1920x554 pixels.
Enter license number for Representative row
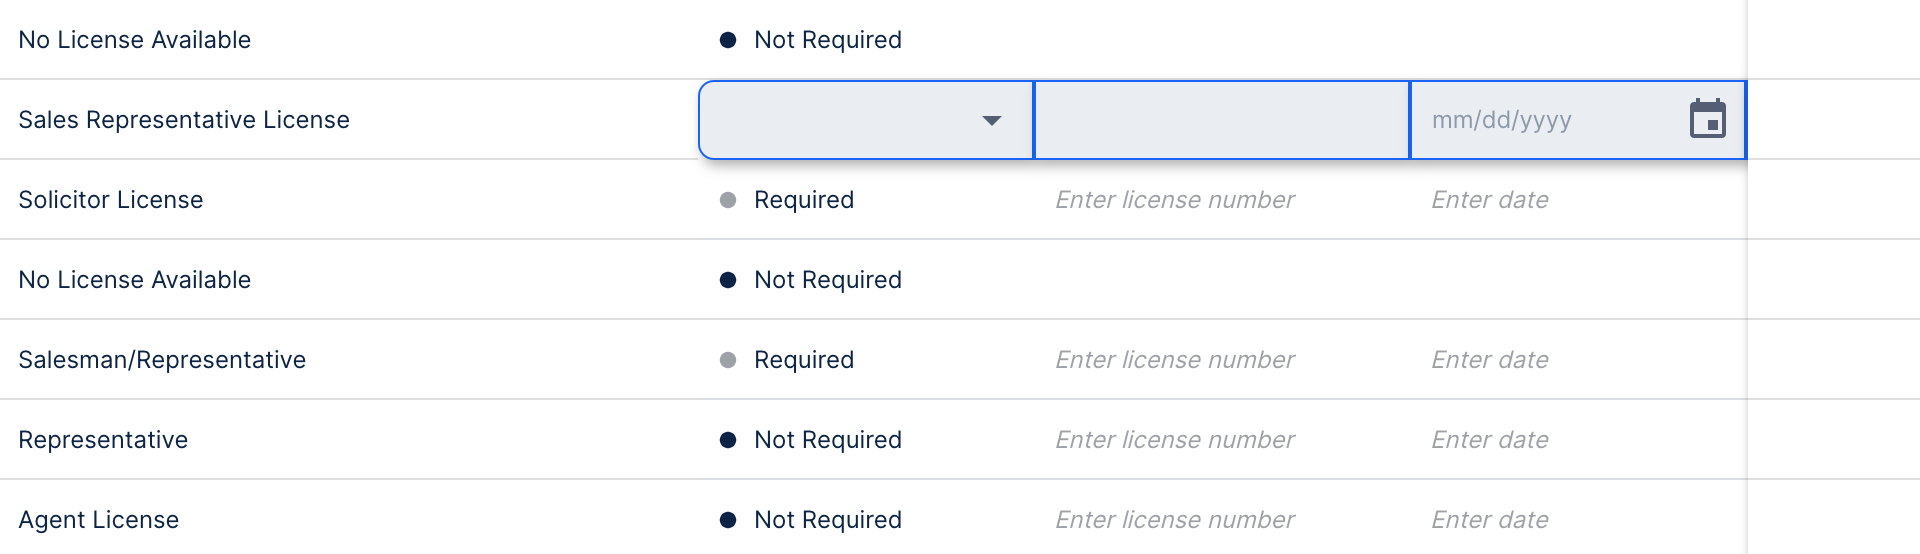coord(1174,440)
